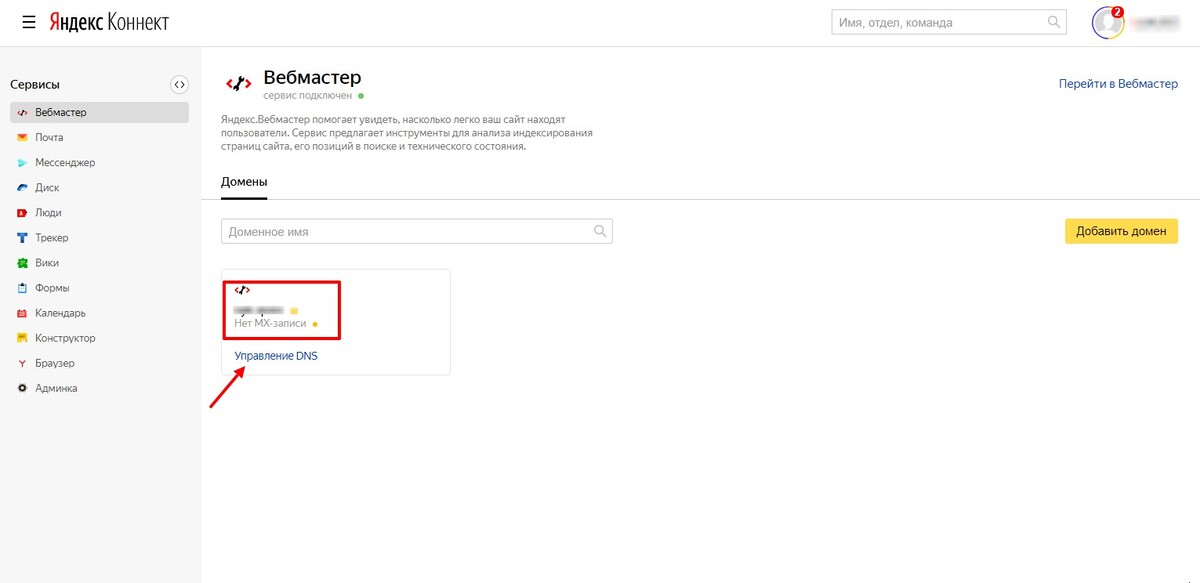Collapse the Сервисы sidebar
Screen dimensions: 1200x583
coord(179,85)
